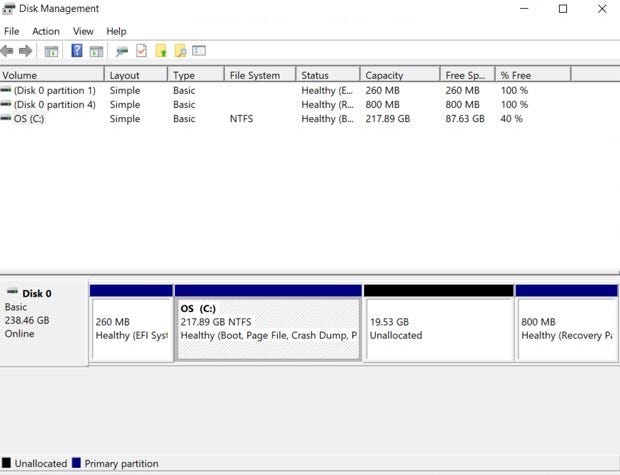Sort volumes by the Capacity column header
The height and width of the screenshot is (475, 620).
398,75
